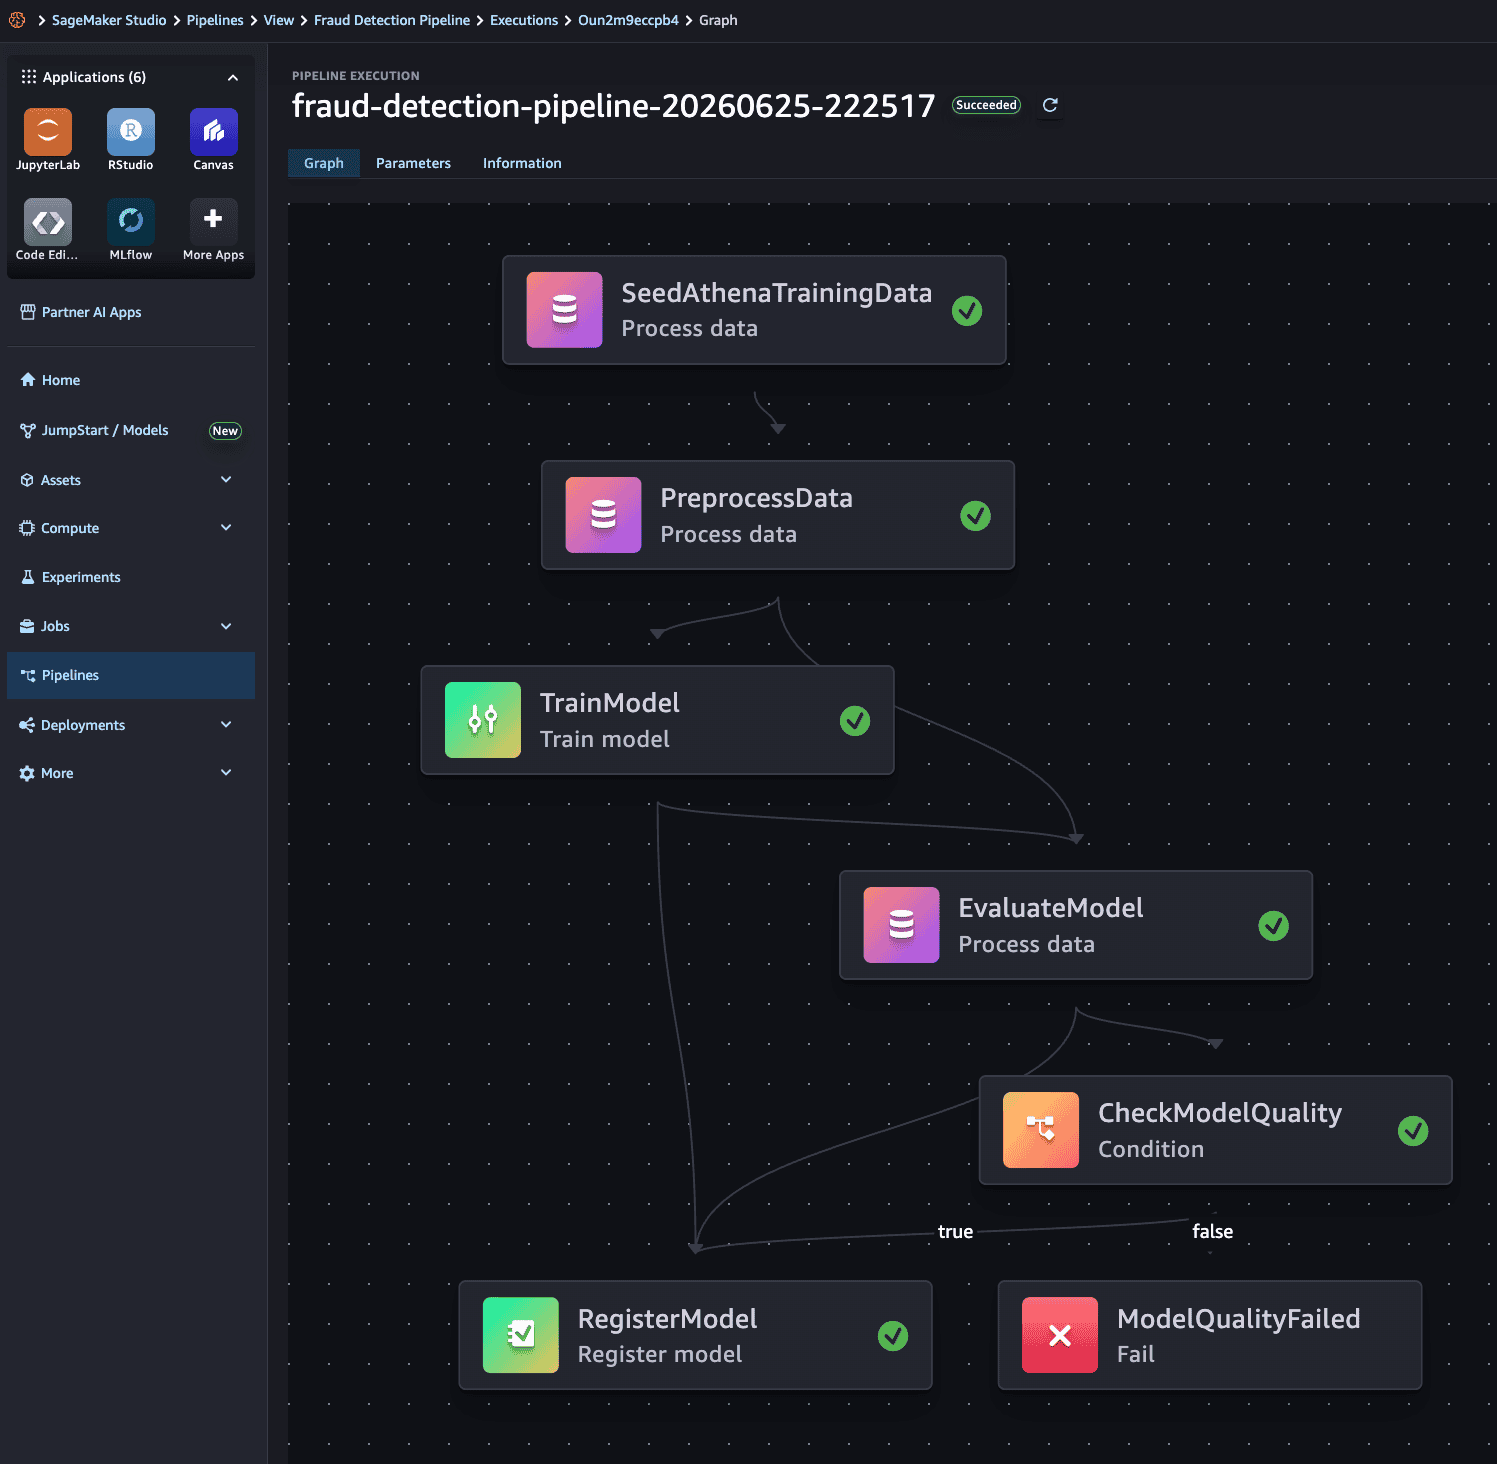
Task: Select the EvaluateModel step name
Action: (x=1051, y=908)
